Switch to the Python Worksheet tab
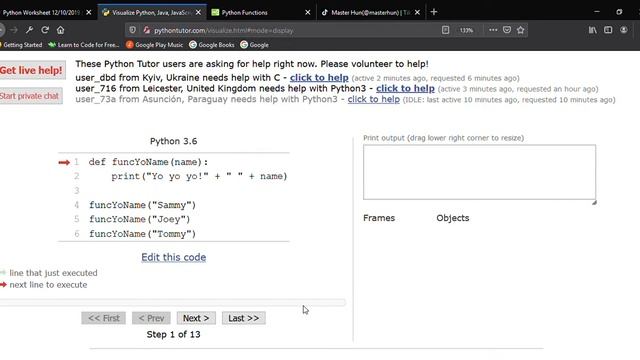Image resolution: width=640 pixels, height=360 pixels. [47, 12]
